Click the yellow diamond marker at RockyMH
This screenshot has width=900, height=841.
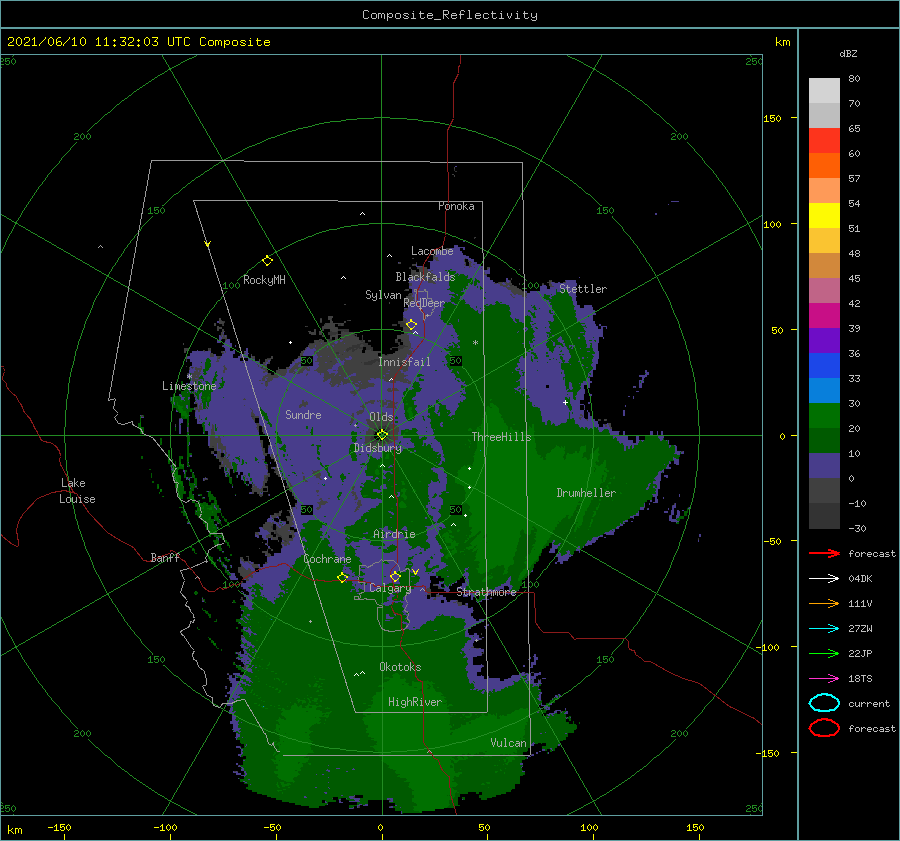(267, 261)
